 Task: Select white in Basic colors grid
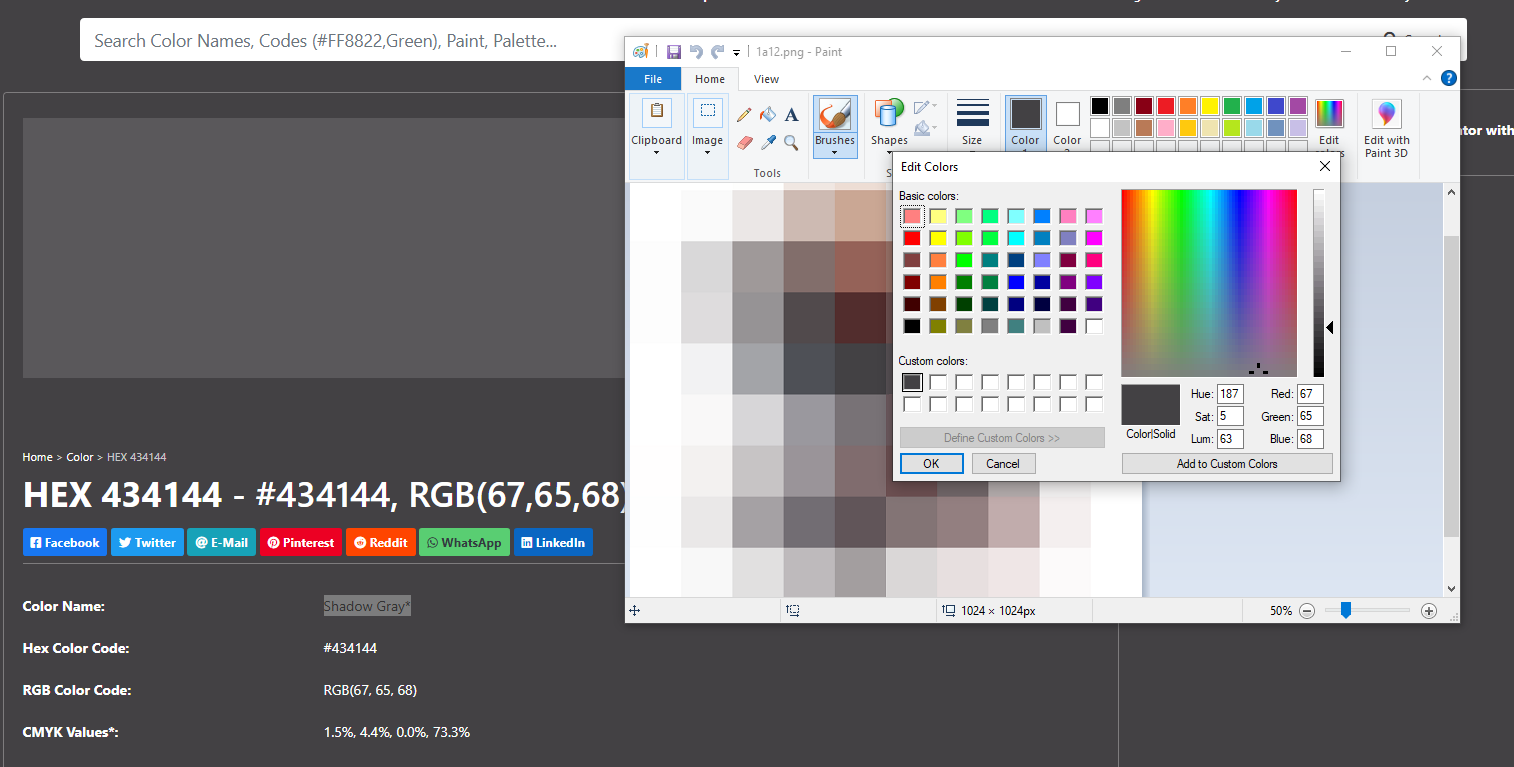(1094, 326)
